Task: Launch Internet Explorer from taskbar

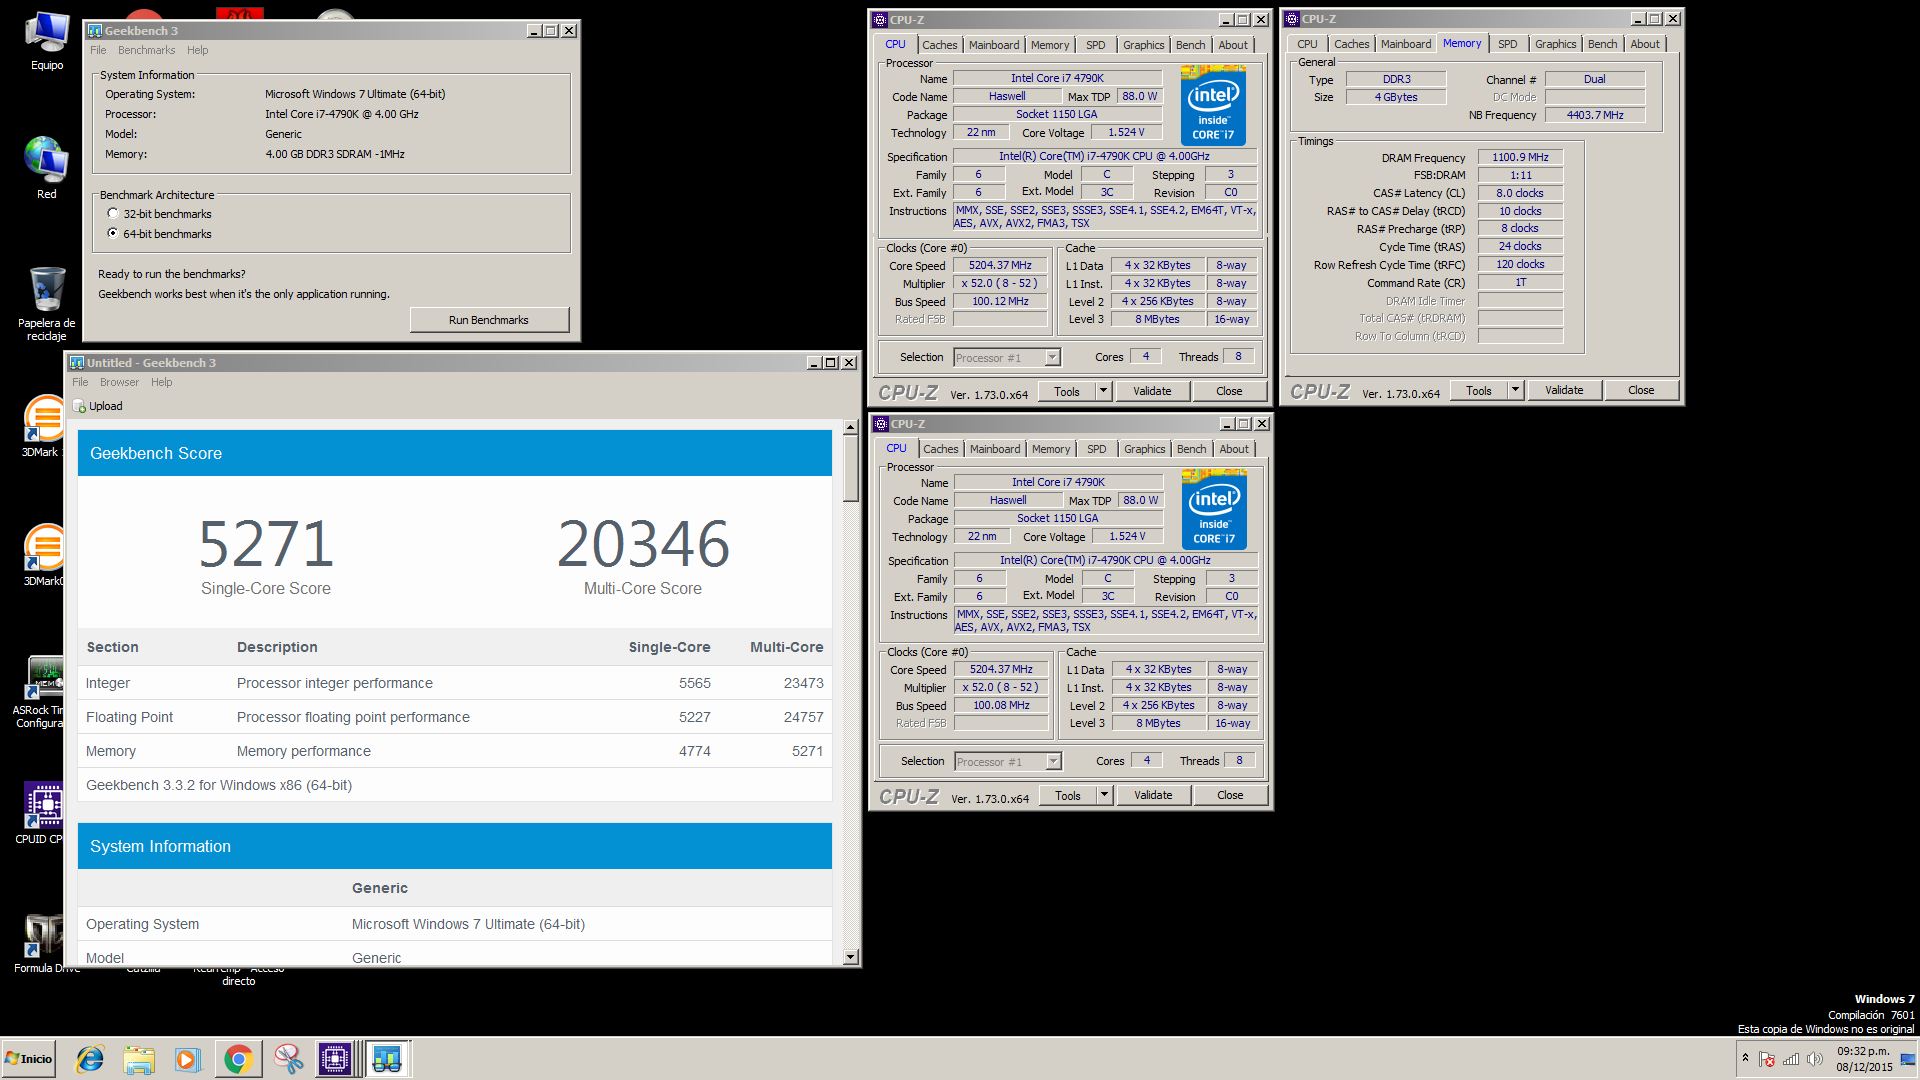Action: click(x=90, y=1059)
